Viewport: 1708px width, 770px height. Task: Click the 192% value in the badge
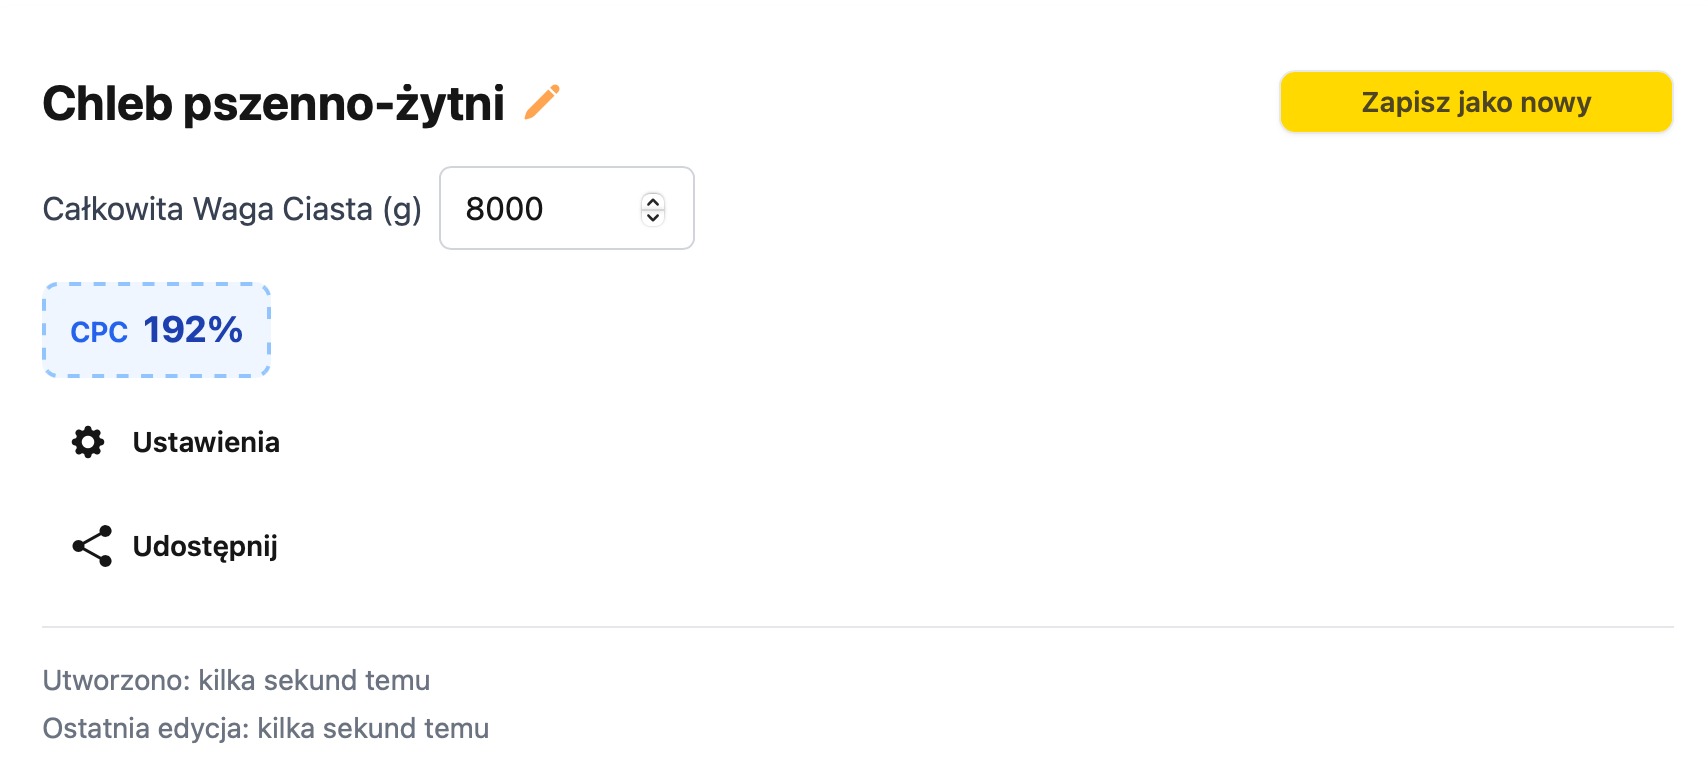pos(193,330)
